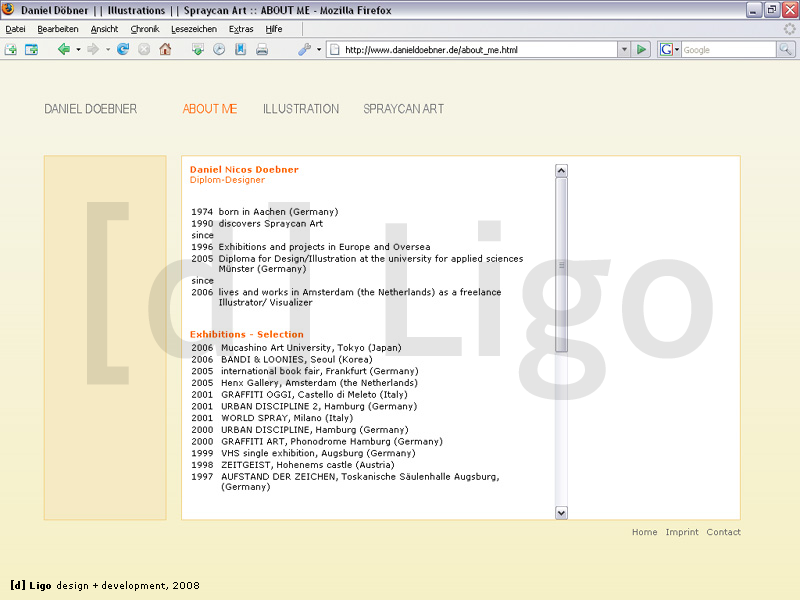Click the 'Mucashino Art University, Tokyo' entry
This screenshot has height=600, width=800.
(311, 347)
